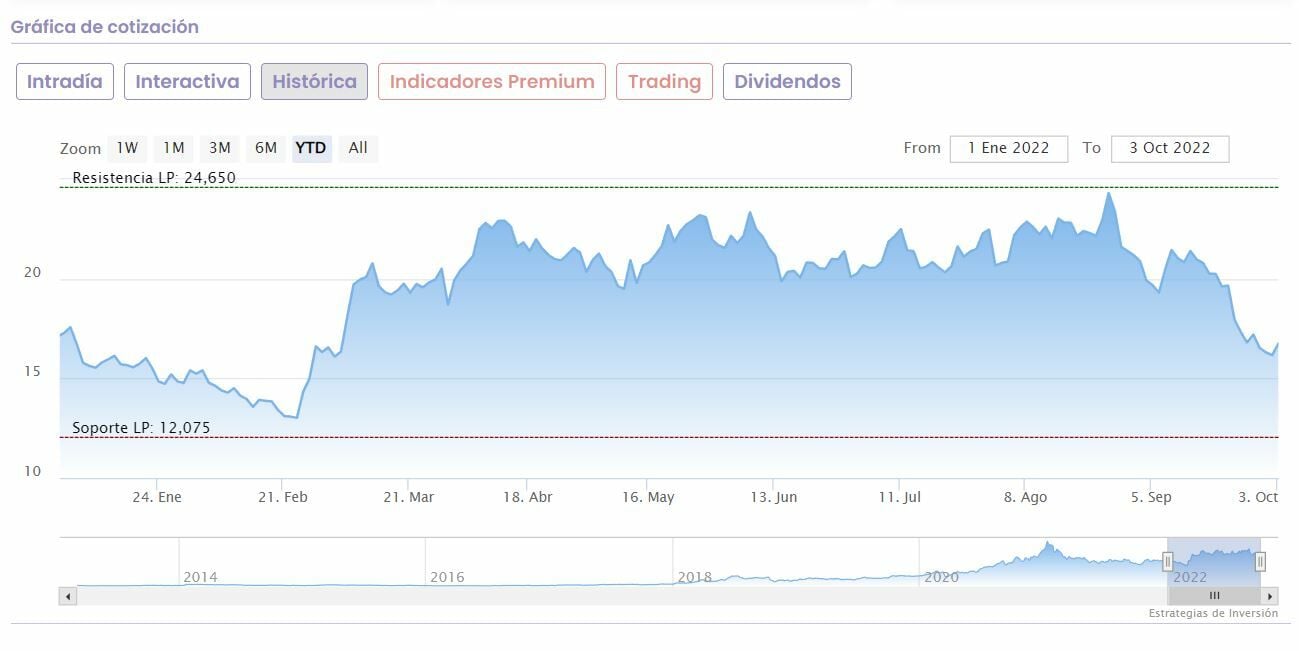The width and height of the screenshot is (1299, 651).
Task: Grab the left navigator range handle
Action: pos(1167,562)
